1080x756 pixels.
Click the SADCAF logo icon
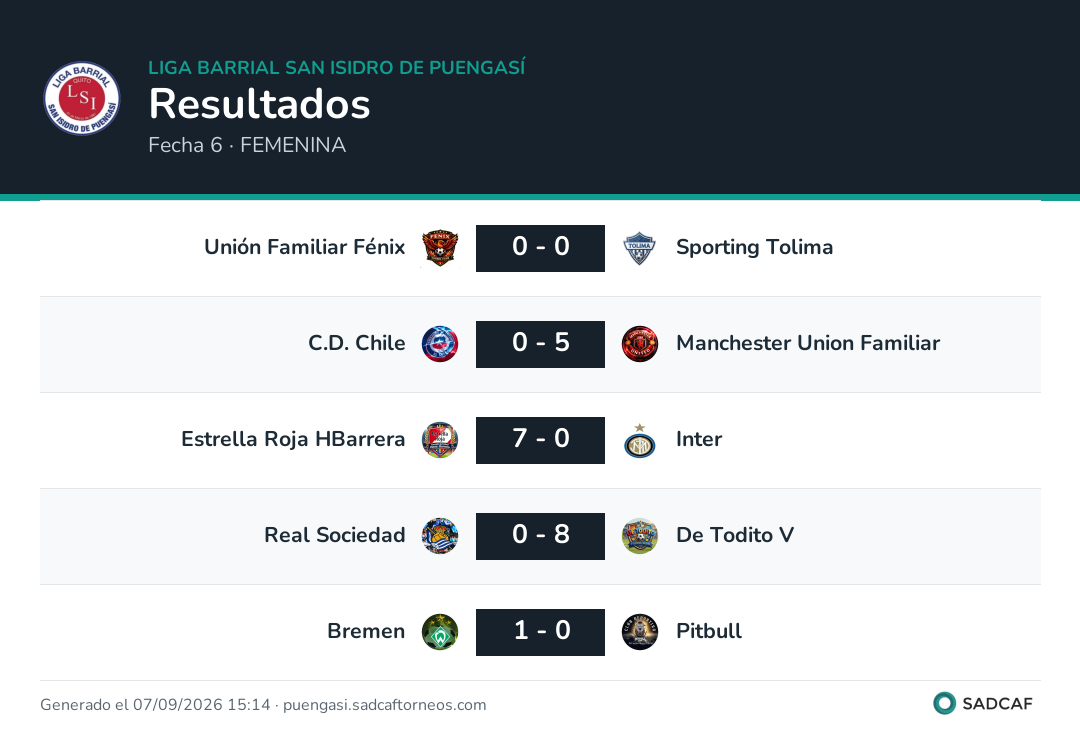pos(944,703)
